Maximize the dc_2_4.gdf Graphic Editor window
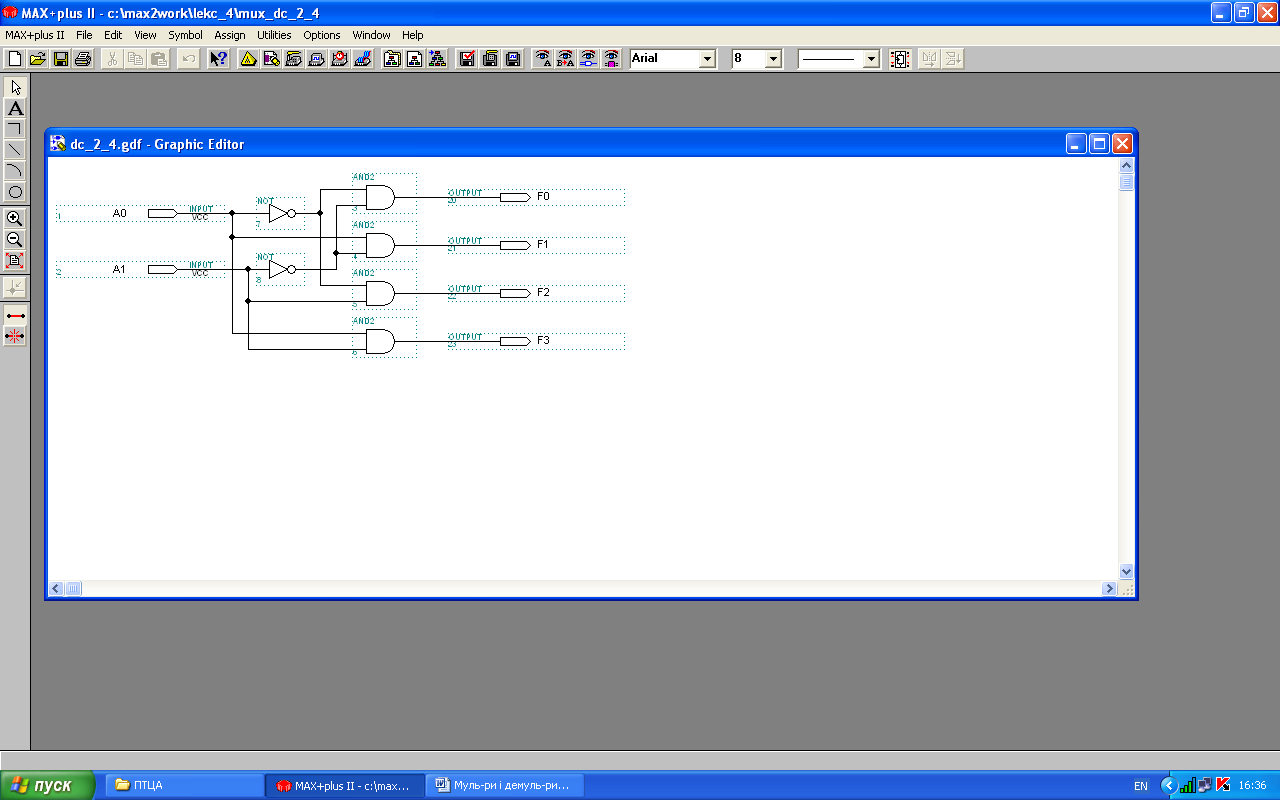Viewport: 1280px width, 800px height. [x=1099, y=144]
